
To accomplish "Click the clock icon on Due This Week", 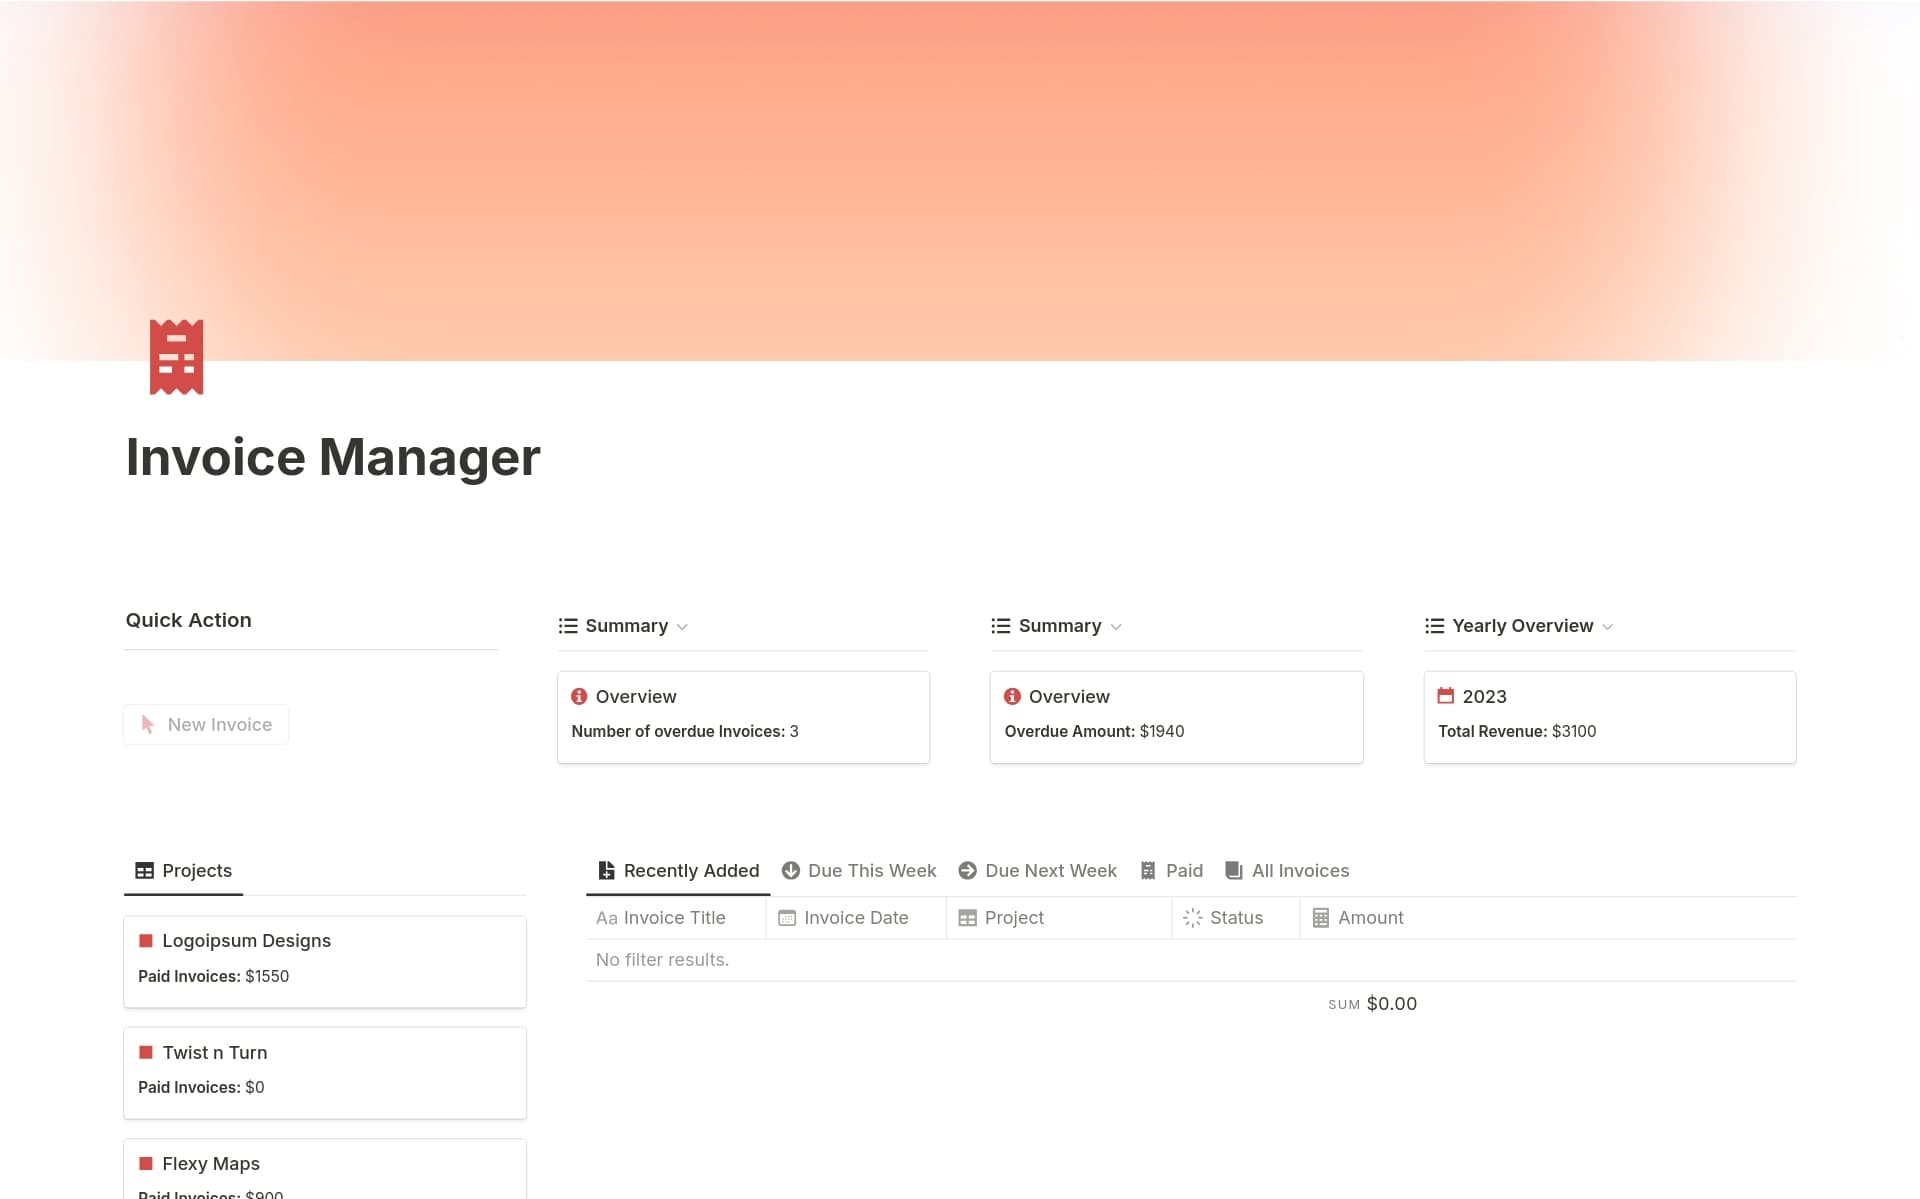I will point(790,870).
